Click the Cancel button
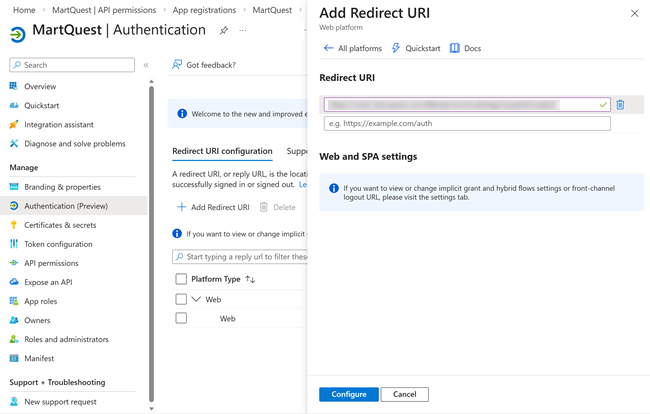This screenshot has height=414, width=650. pos(405,395)
